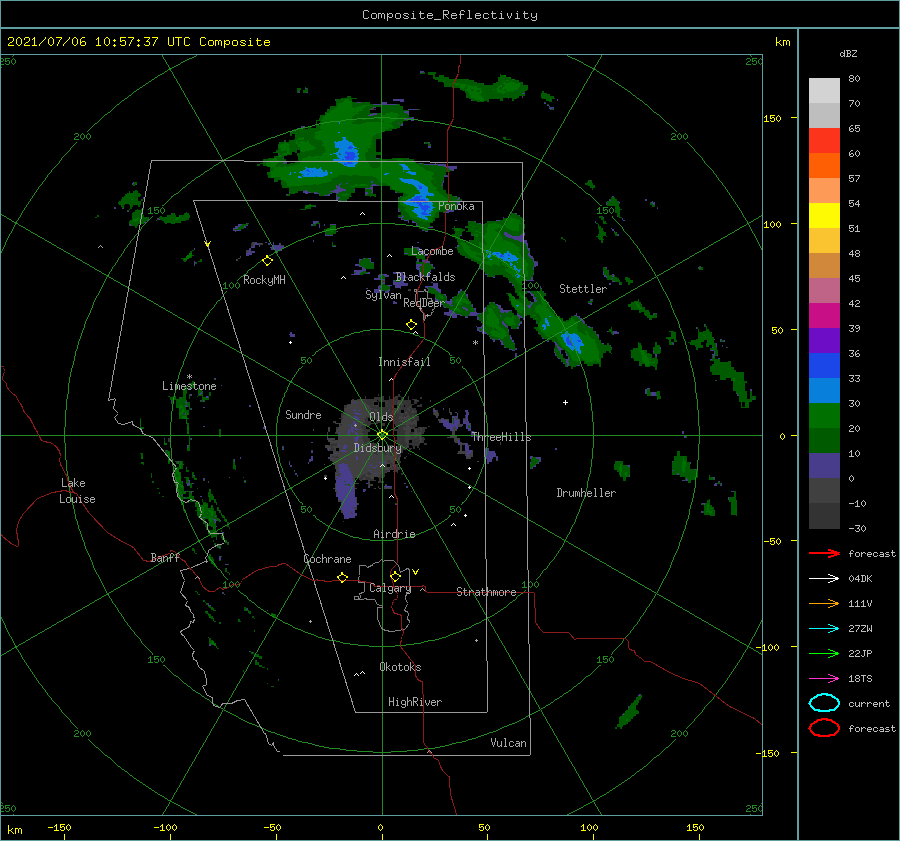Select the light gray swatch between 80 and 70 dBZ
Image resolution: width=900 pixels, height=841 pixels.
coord(824,91)
